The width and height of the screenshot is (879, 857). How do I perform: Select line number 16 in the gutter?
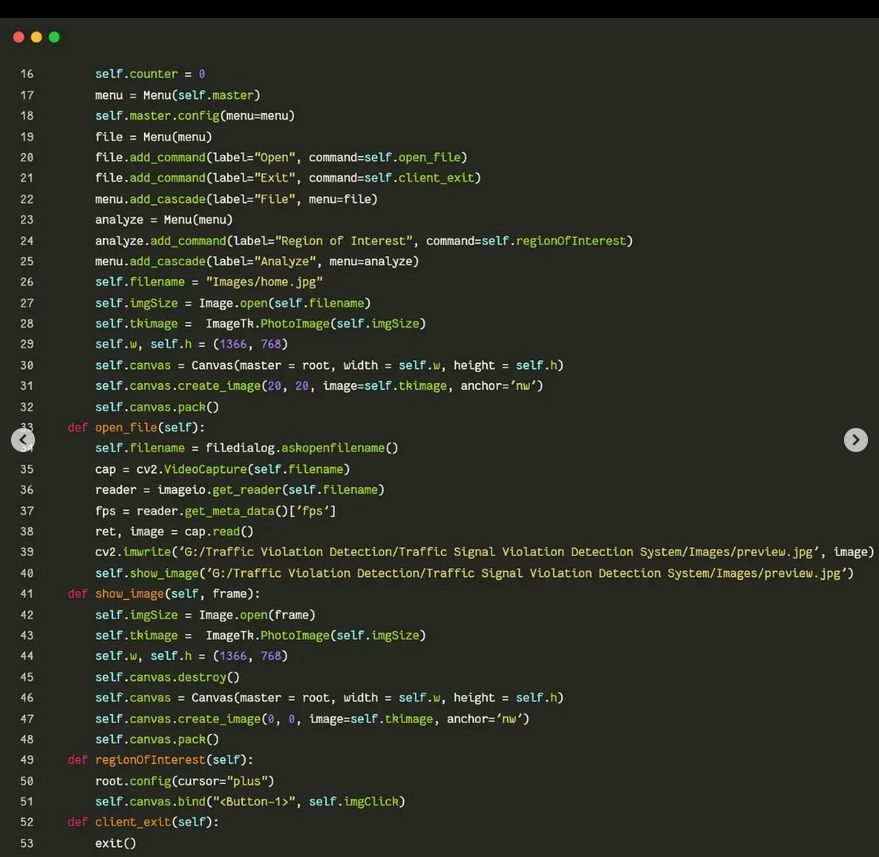[26, 74]
